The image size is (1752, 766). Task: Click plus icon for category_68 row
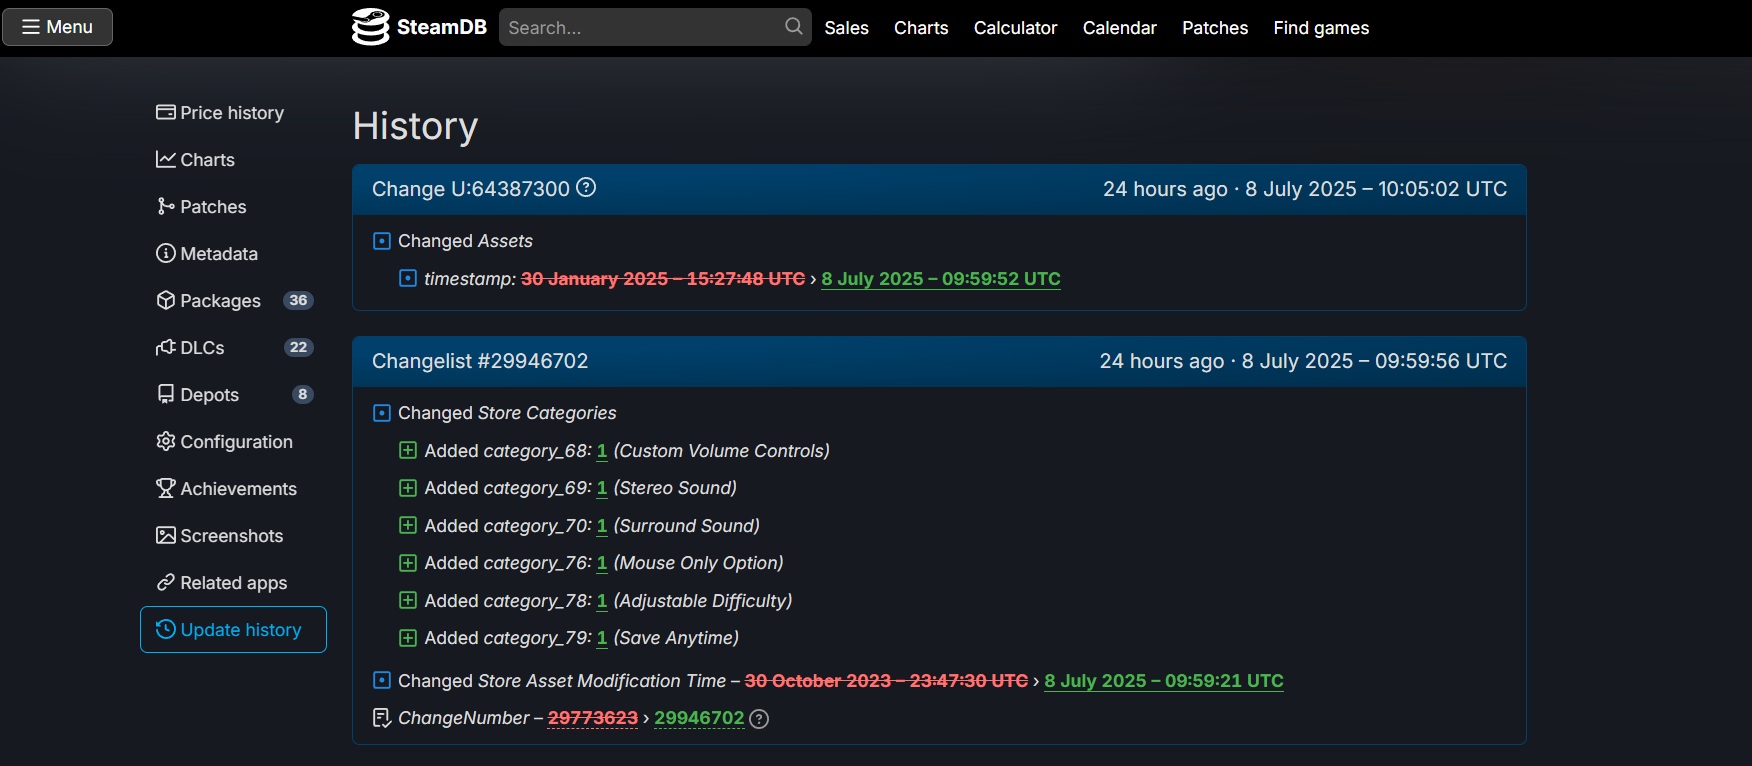click(407, 450)
